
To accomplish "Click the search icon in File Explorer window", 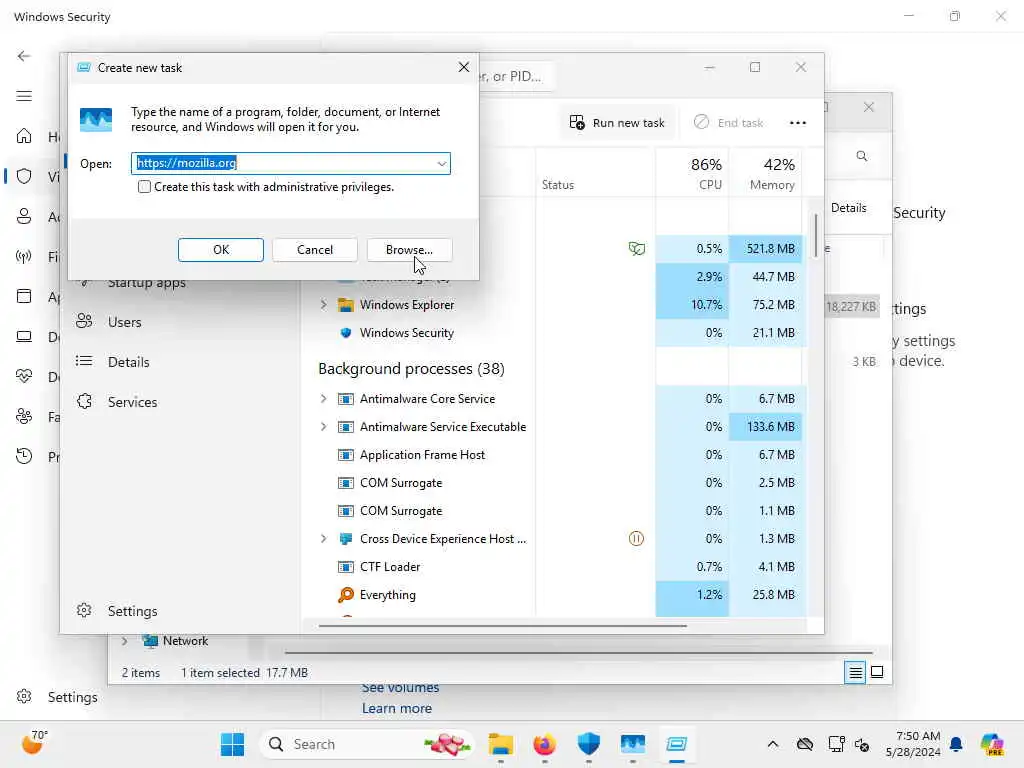I will click(x=862, y=156).
